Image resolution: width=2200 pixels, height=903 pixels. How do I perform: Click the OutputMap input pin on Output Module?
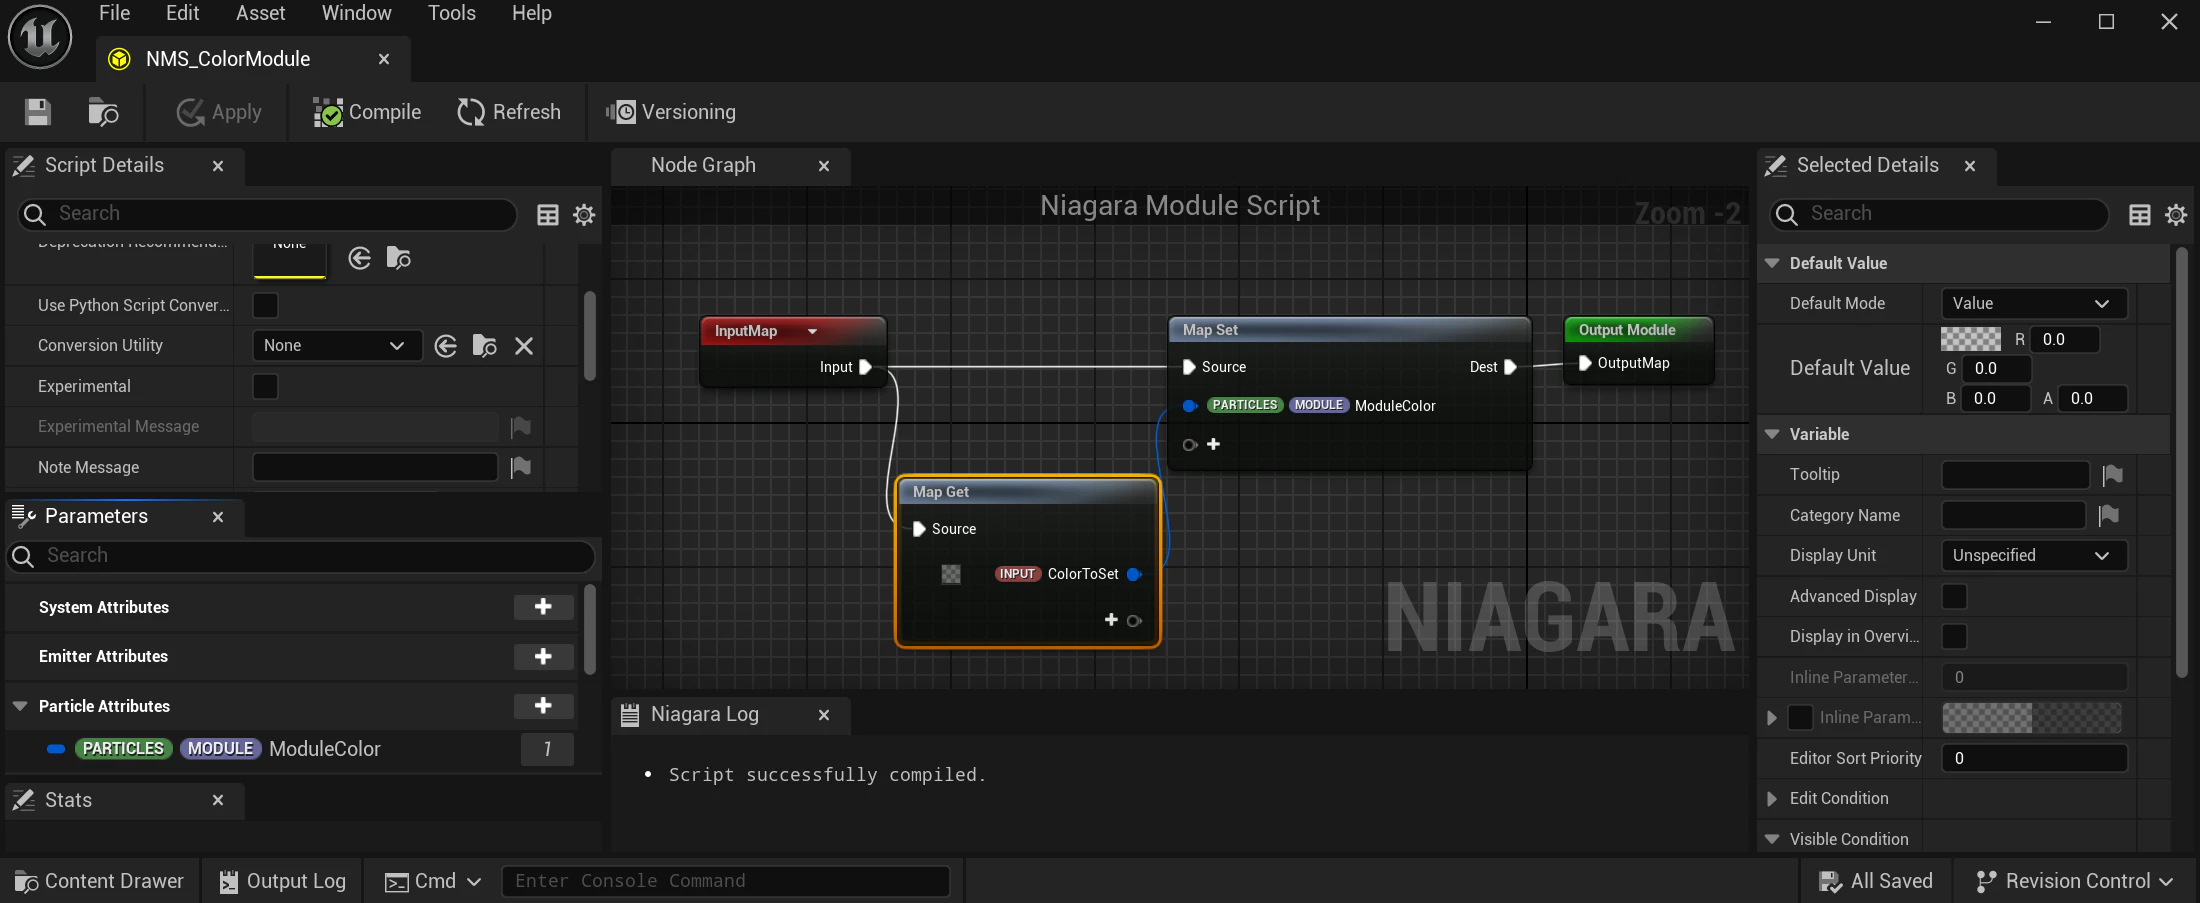(1584, 363)
